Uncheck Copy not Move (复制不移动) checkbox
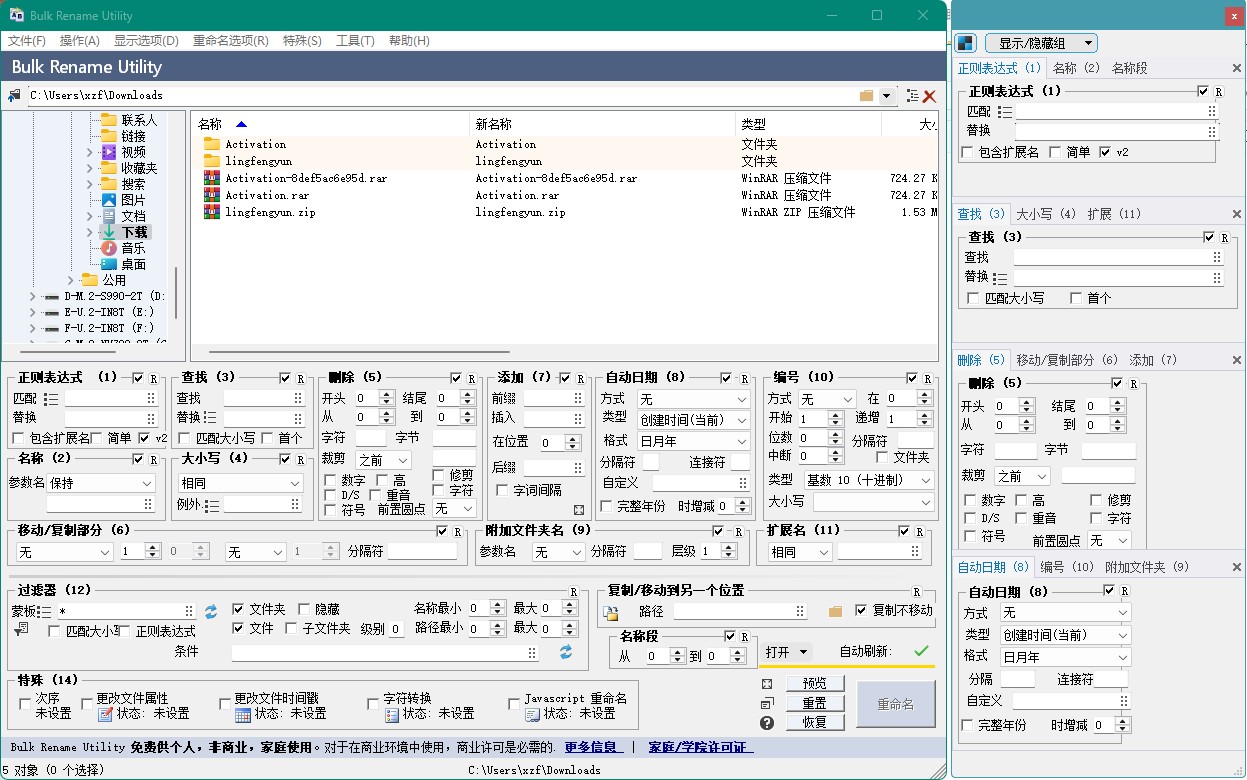This screenshot has width=1247, height=780. pyautogui.click(x=861, y=610)
